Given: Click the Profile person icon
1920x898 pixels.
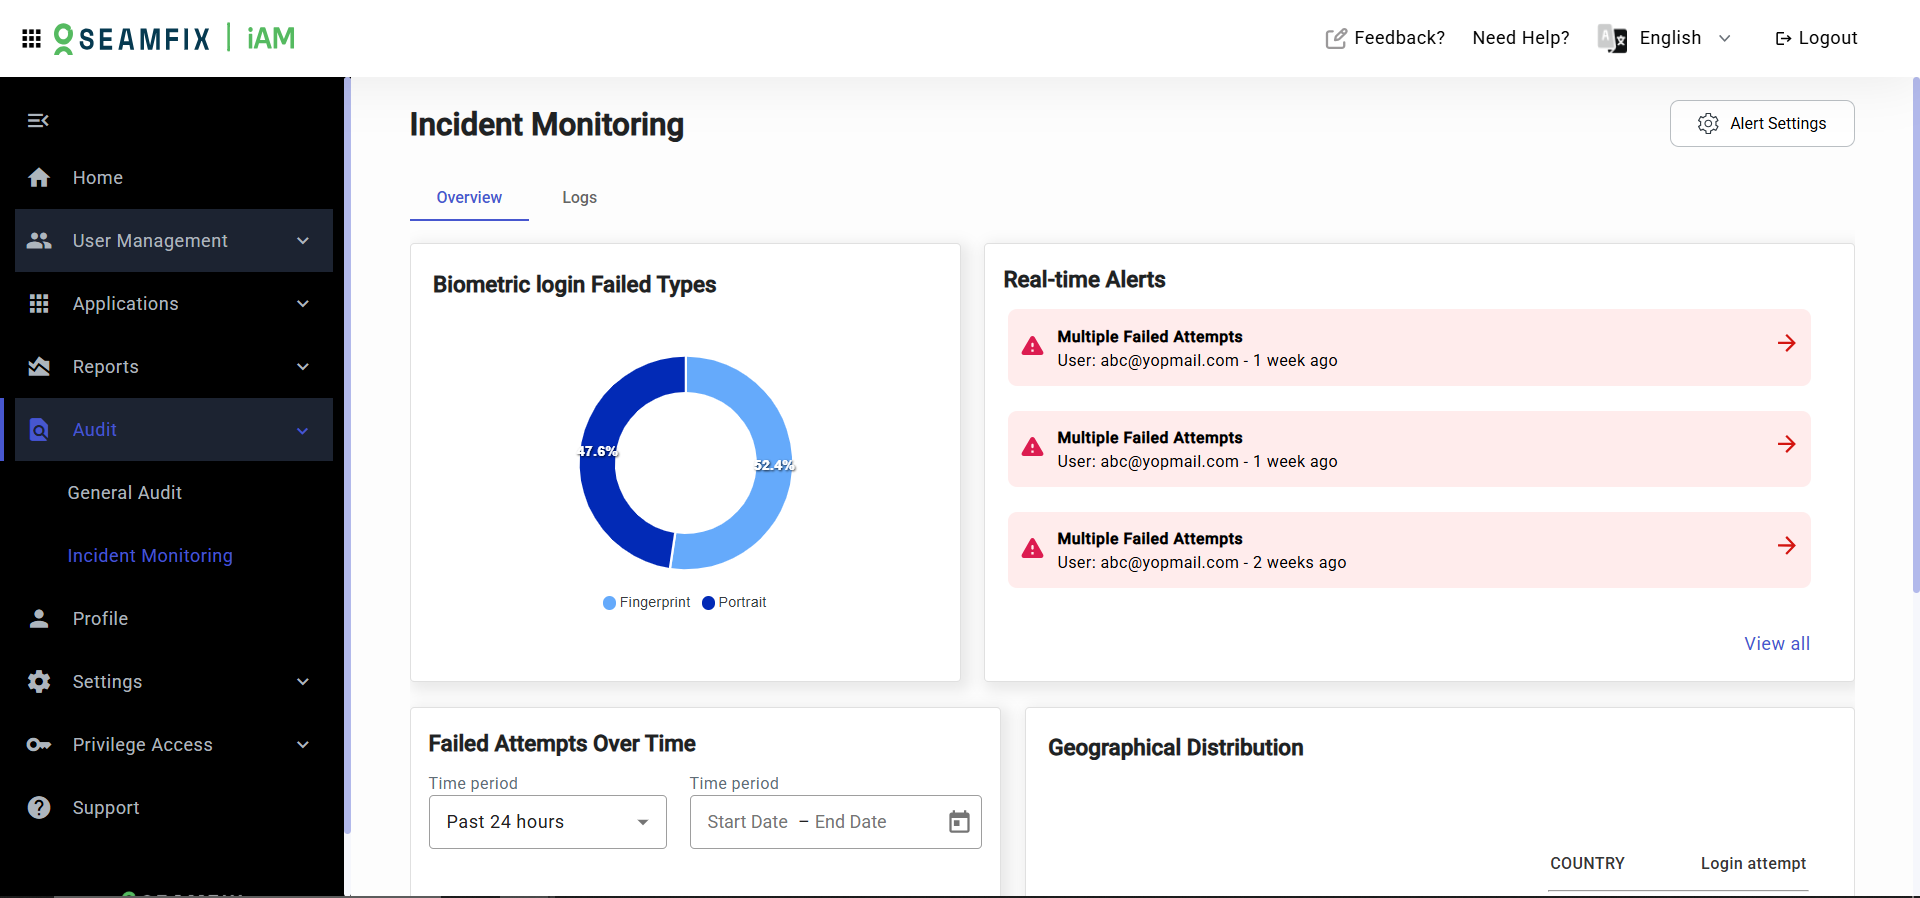Looking at the screenshot, I should coord(39,619).
